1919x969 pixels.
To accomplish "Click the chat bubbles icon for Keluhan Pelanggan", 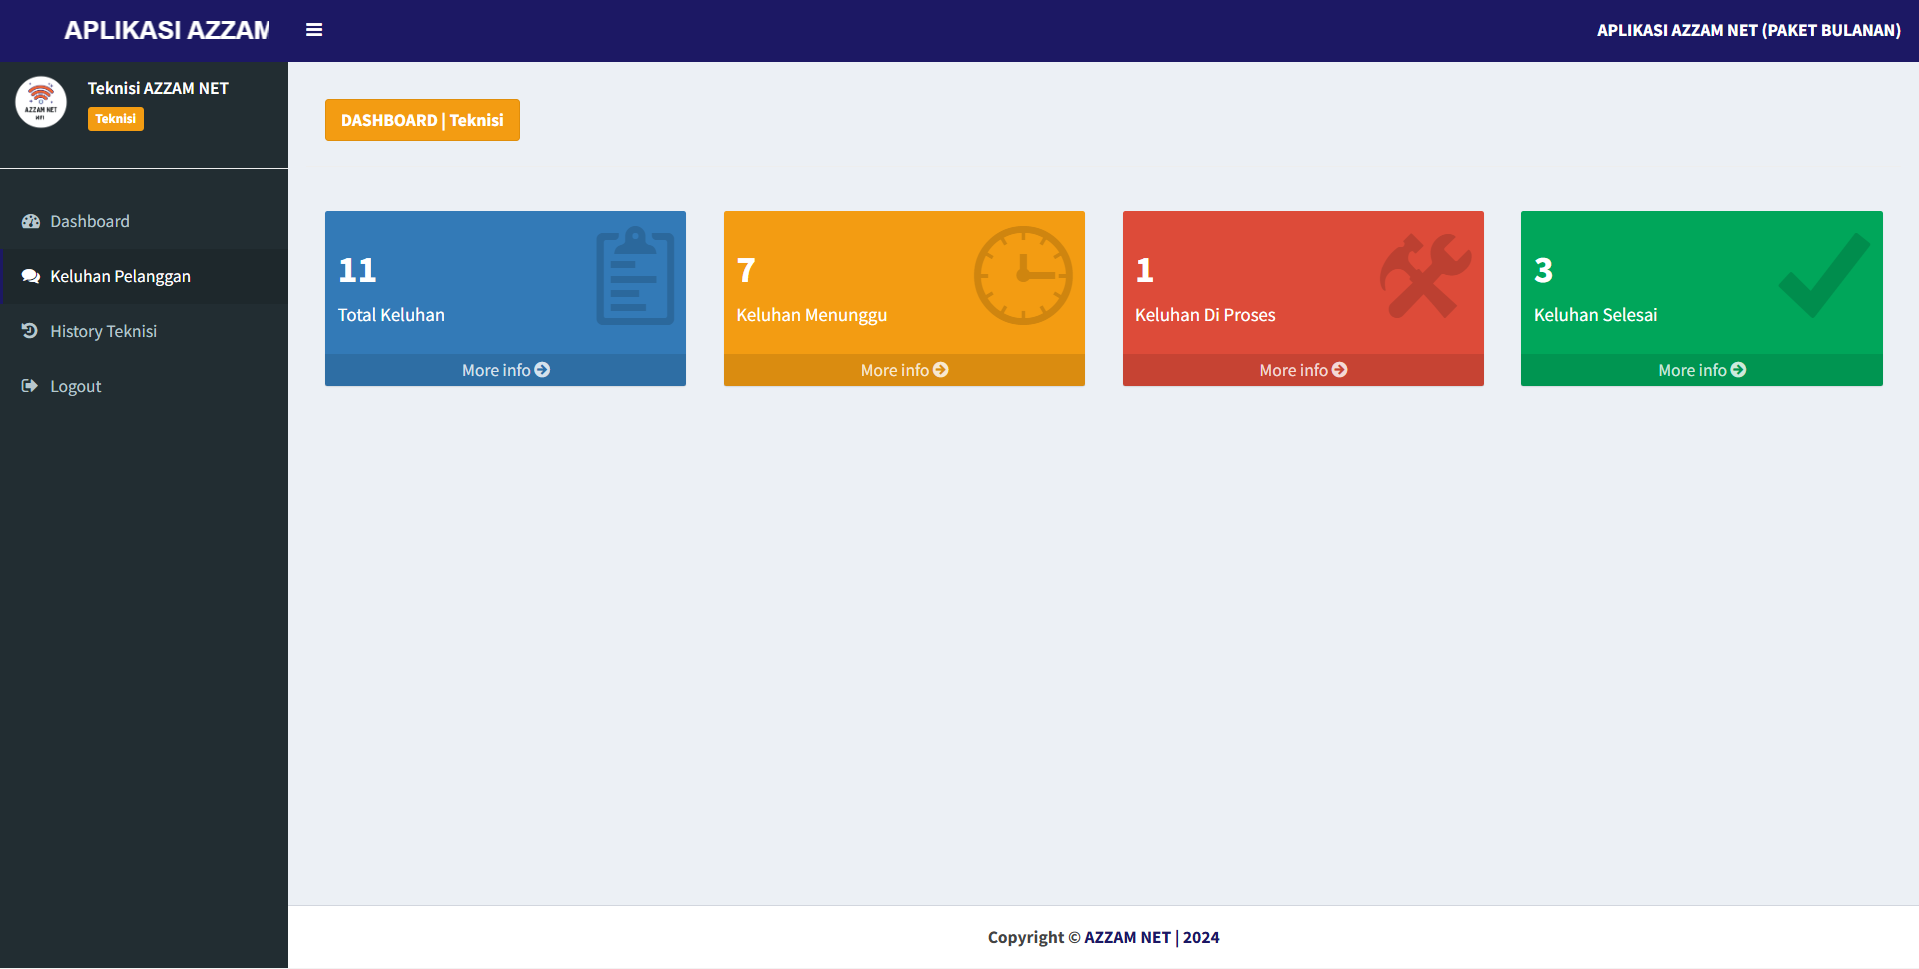I will [x=31, y=276].
